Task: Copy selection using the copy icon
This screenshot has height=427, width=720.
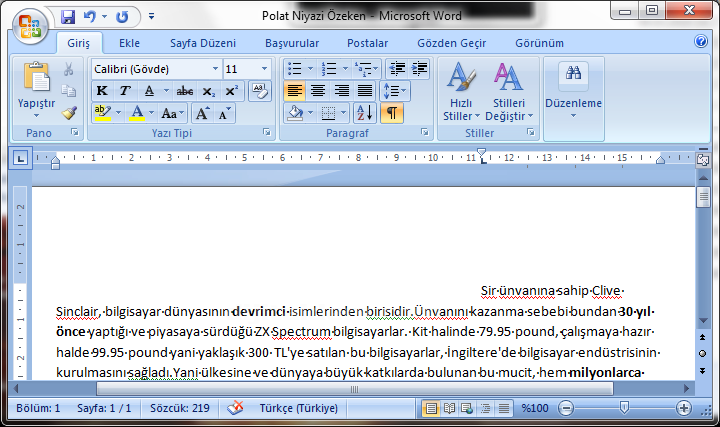Action: (x=69, y=91)
